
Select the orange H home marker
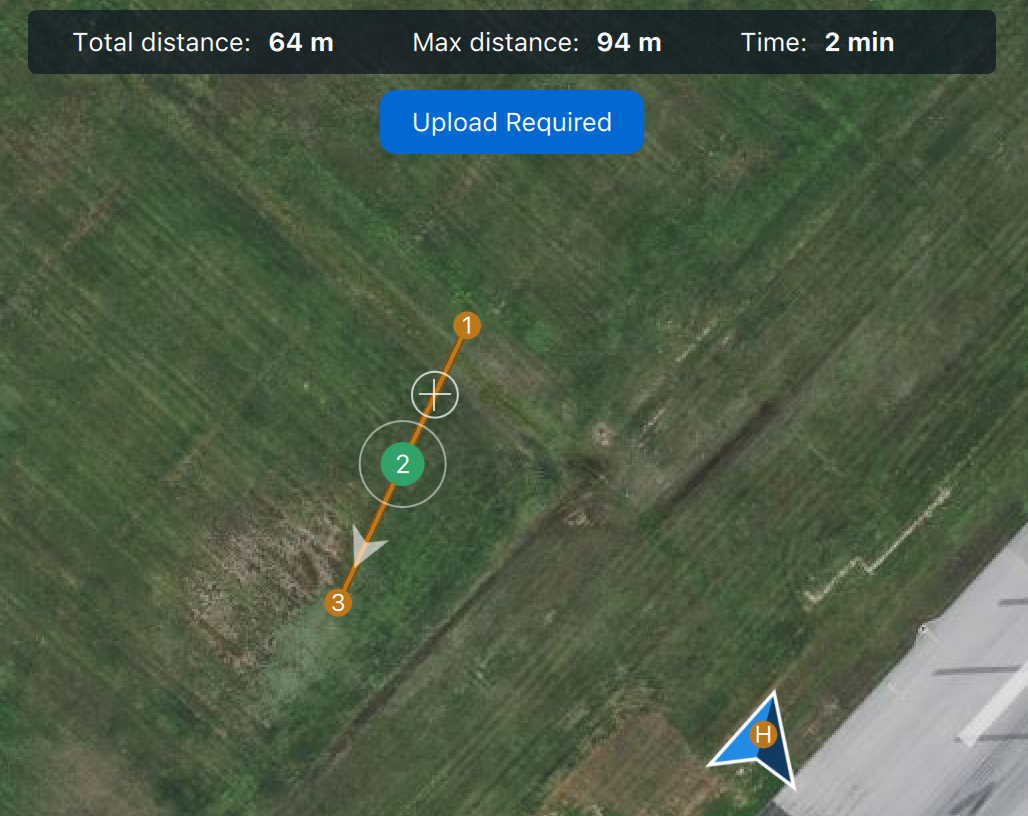(x=763, y=735)
